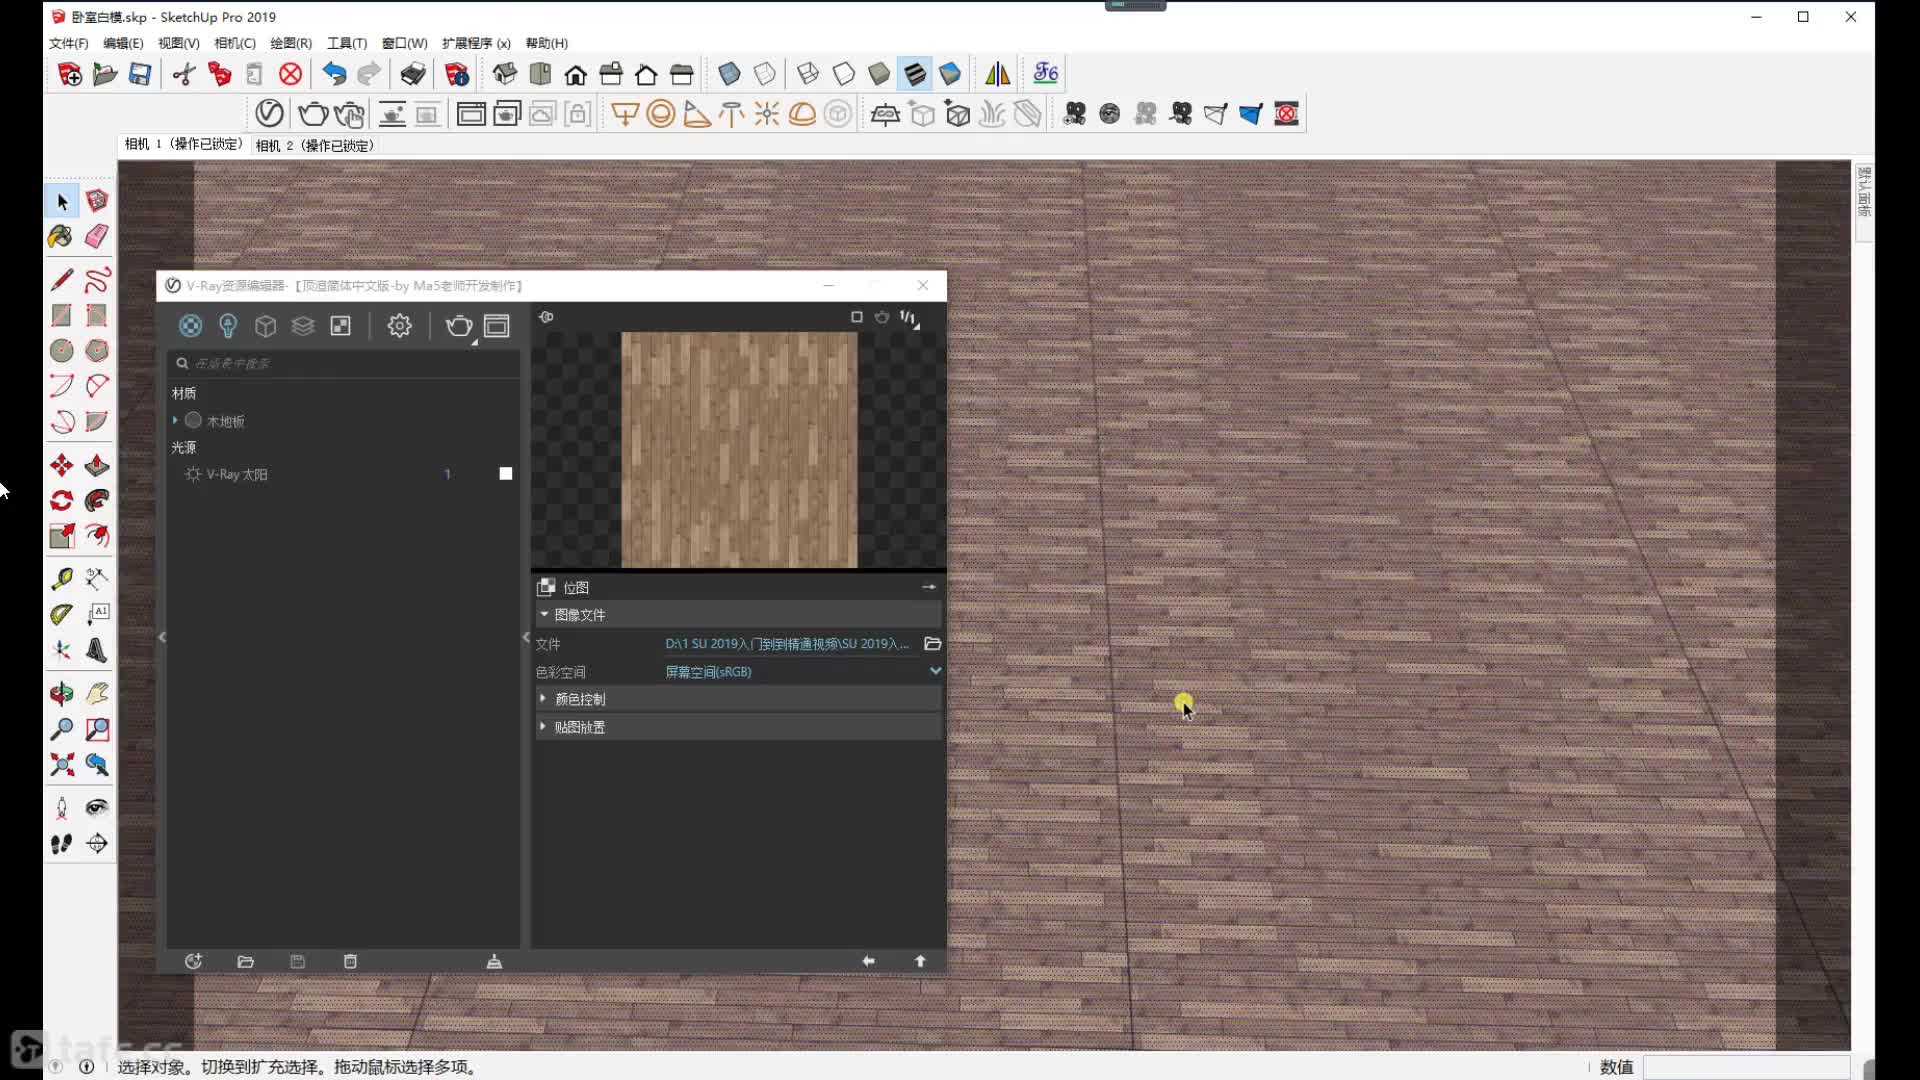Click delete trash button in Asset Editor
This screenshot has height=1080, width=1920.
coord(350,961)
